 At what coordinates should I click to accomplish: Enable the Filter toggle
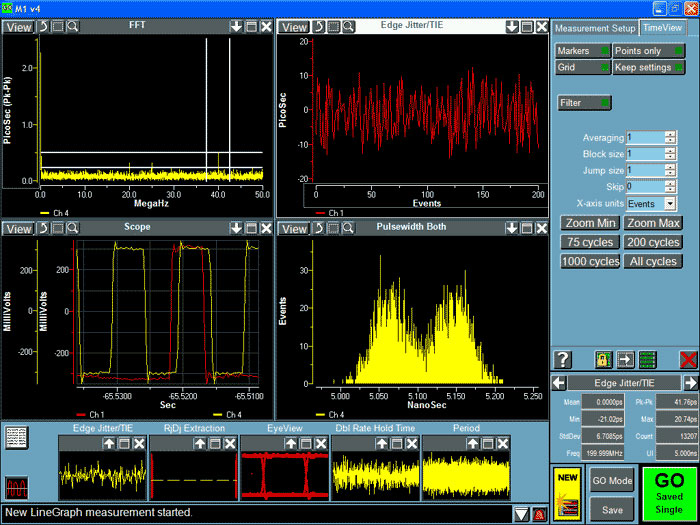click(x=584, y=102)
